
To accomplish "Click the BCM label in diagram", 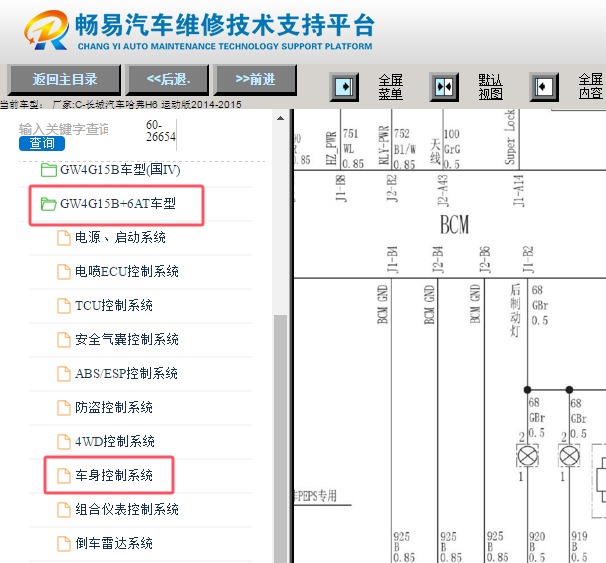I will [x=454, y=225].
